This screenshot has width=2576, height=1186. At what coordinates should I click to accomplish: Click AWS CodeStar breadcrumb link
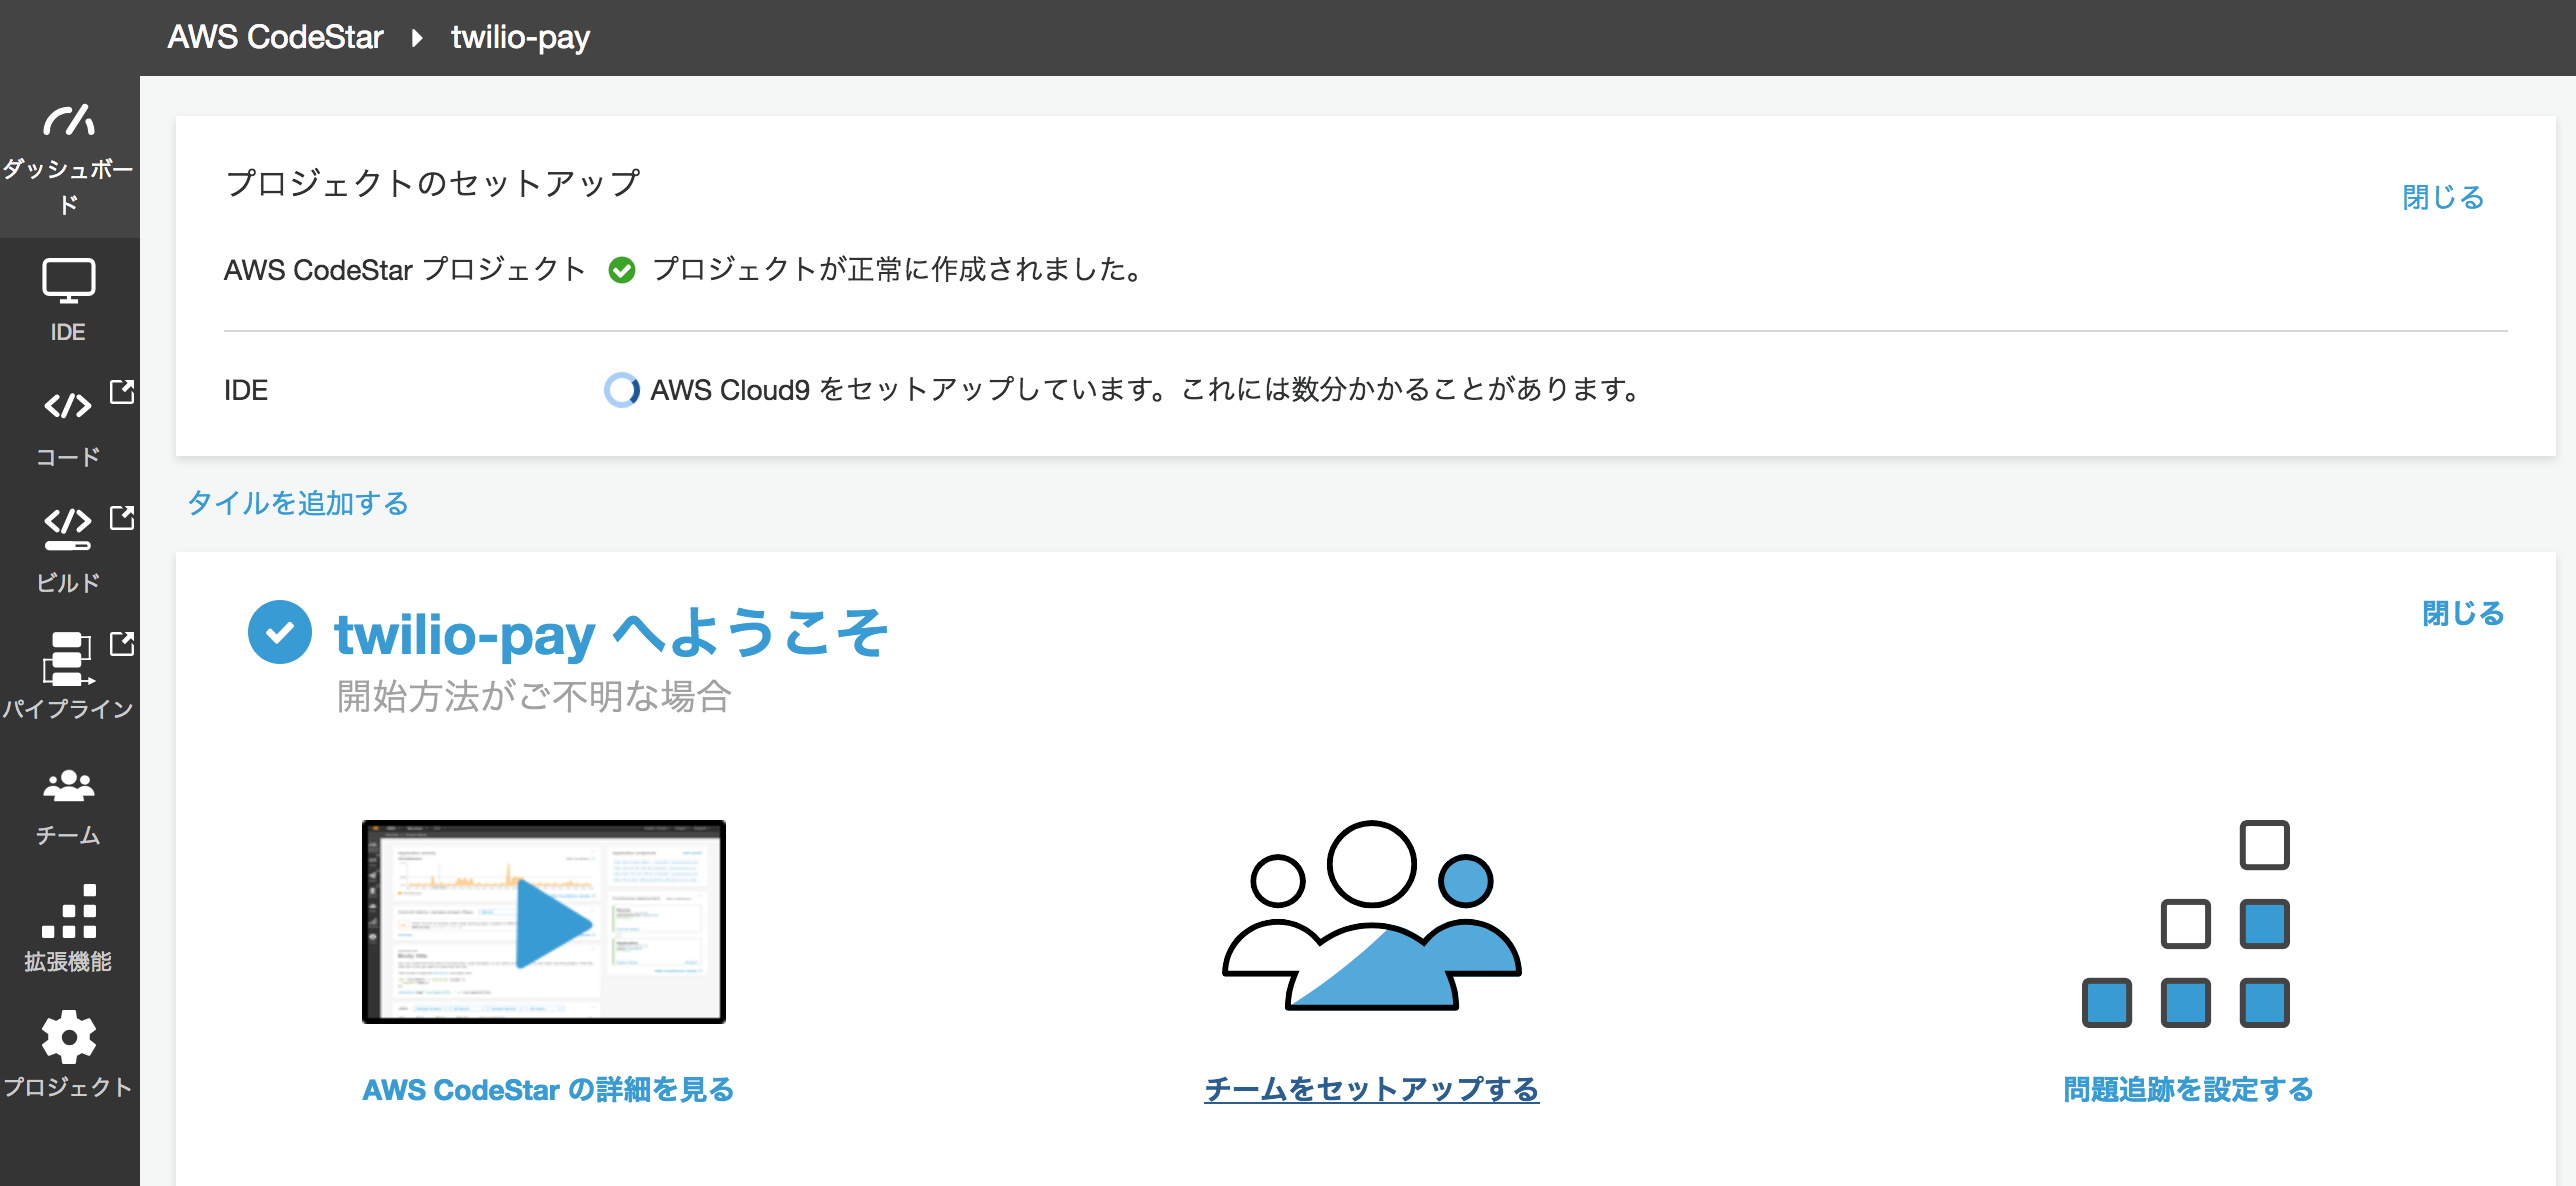[x=275, y=37]
